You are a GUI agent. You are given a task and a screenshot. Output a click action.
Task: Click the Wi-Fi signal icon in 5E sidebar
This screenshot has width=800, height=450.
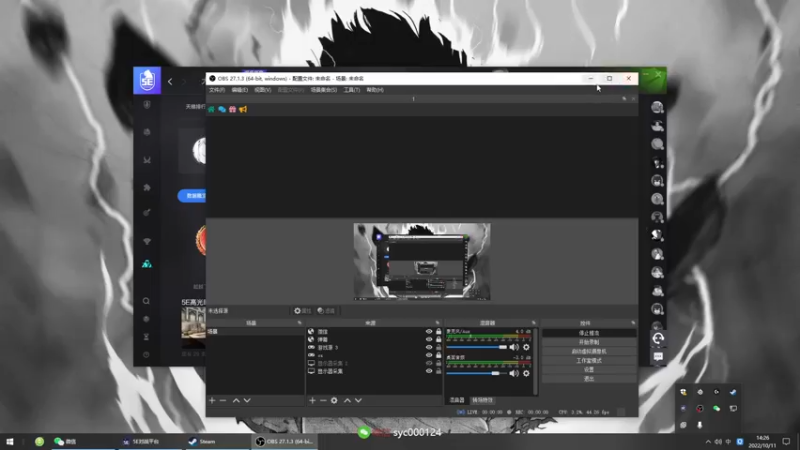coord(147,241)
